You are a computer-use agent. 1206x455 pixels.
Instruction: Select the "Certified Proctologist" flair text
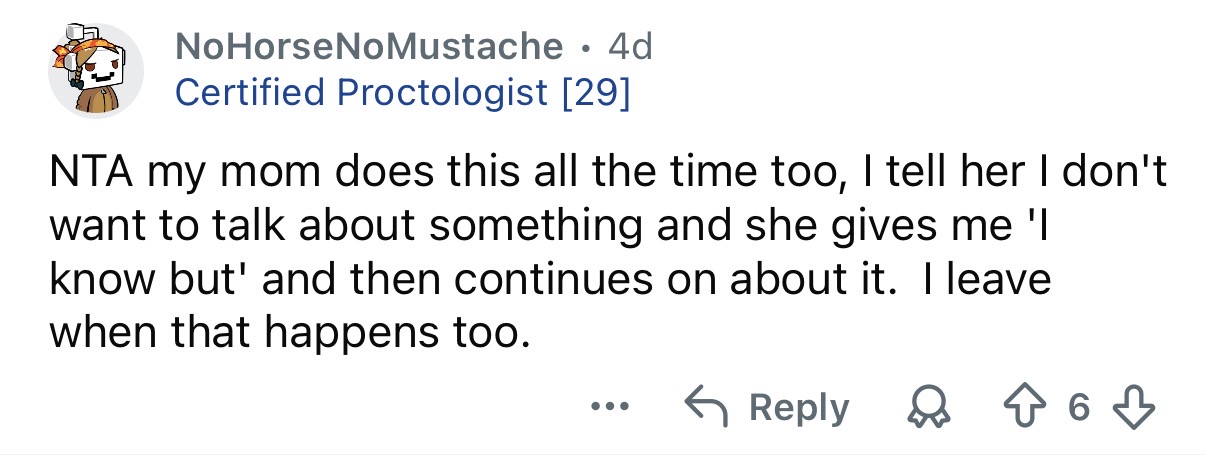[361, 93]
